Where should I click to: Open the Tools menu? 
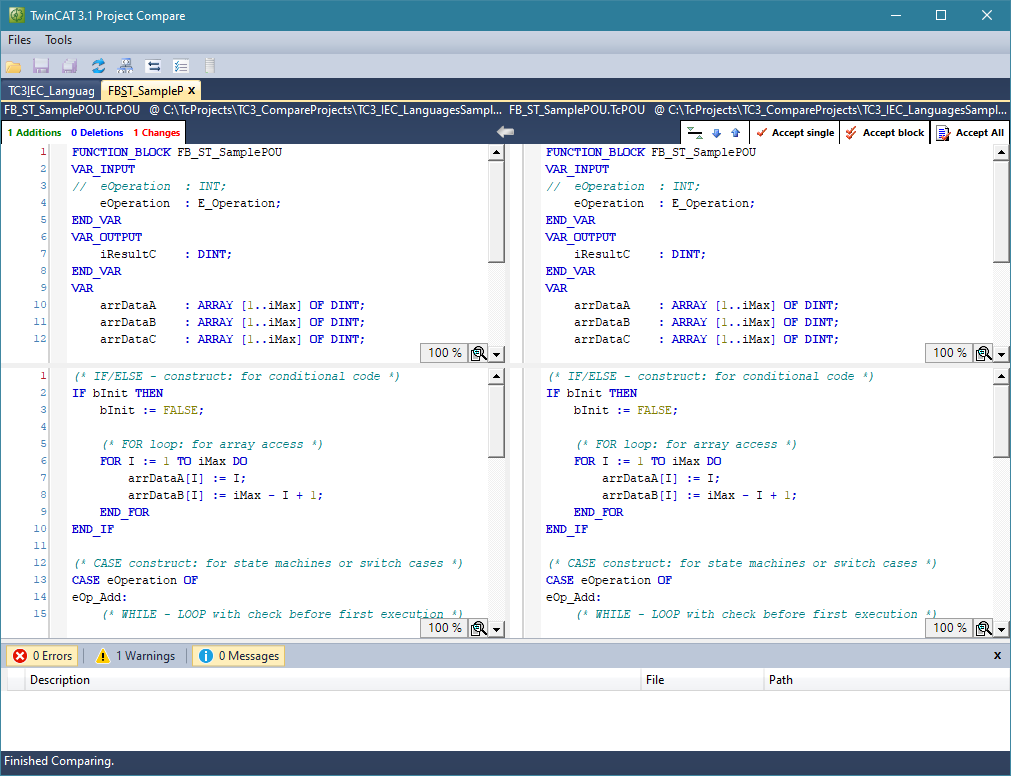tap(58, 40)
